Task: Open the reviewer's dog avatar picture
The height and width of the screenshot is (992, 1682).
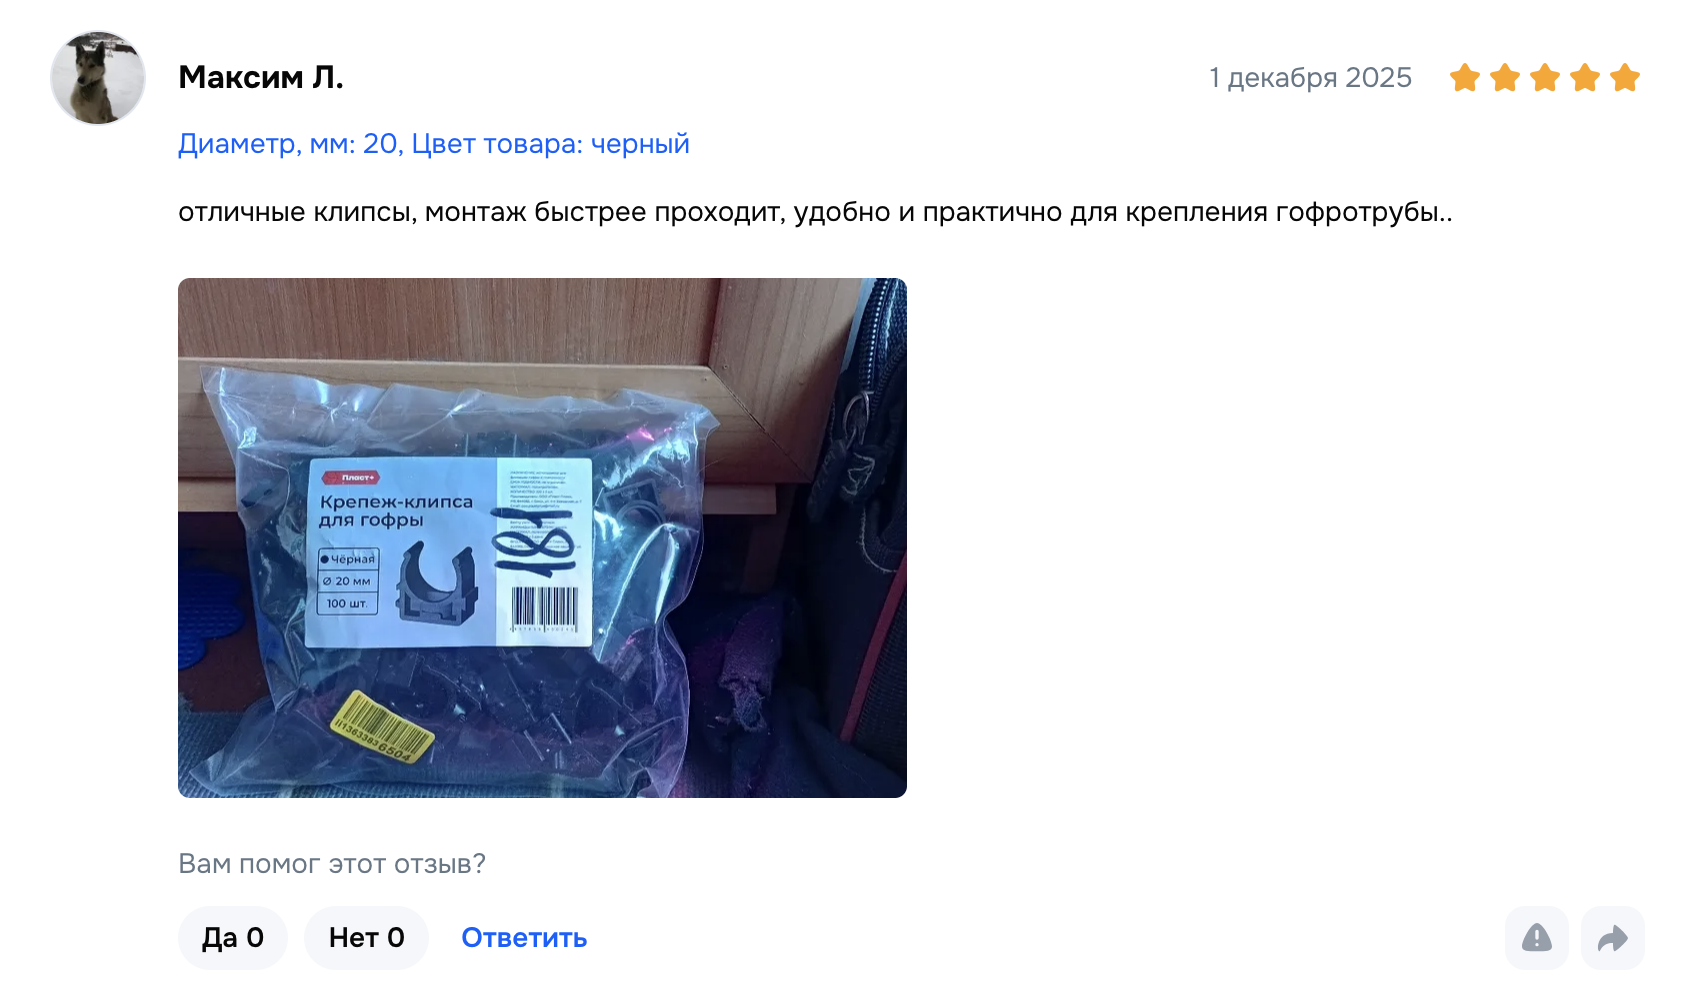Action: pos(98,77)
